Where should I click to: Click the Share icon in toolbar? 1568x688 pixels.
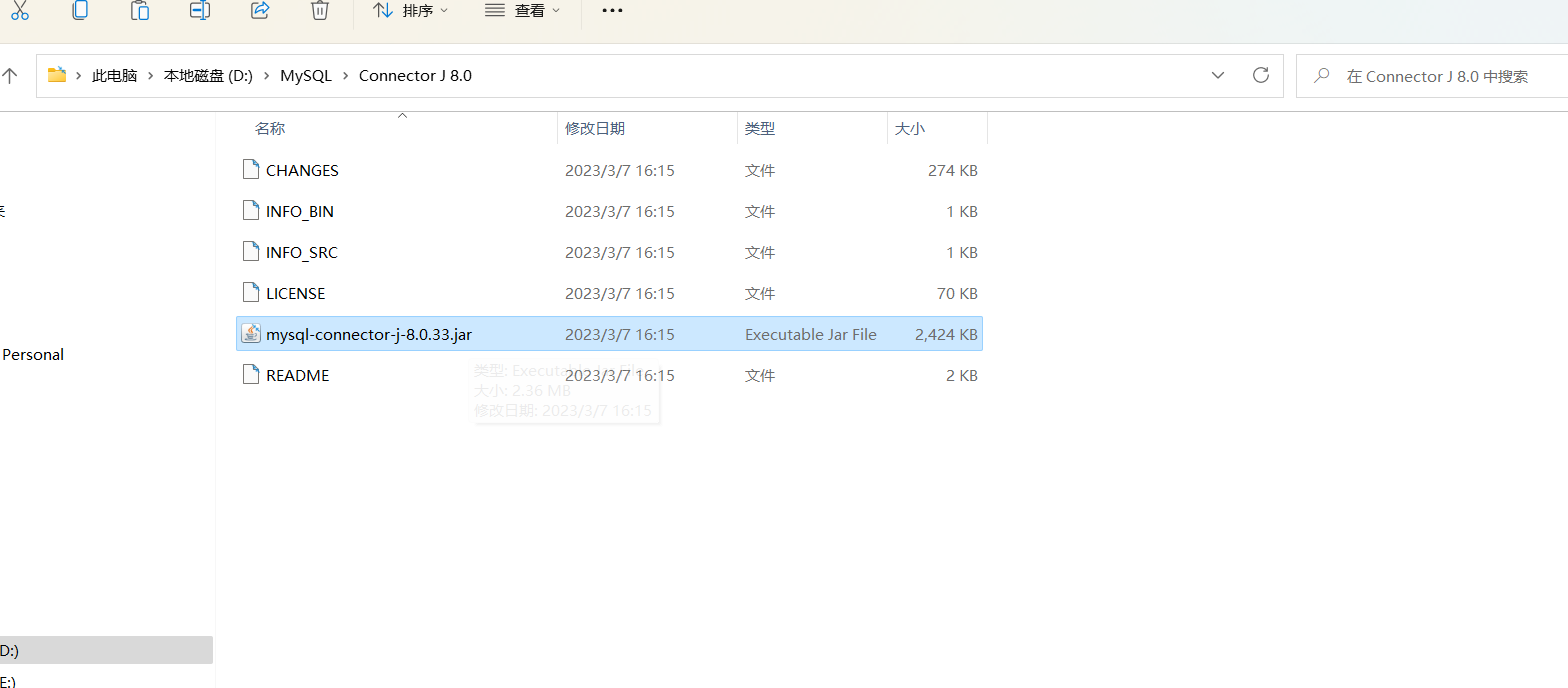click(x=260, y=10)
